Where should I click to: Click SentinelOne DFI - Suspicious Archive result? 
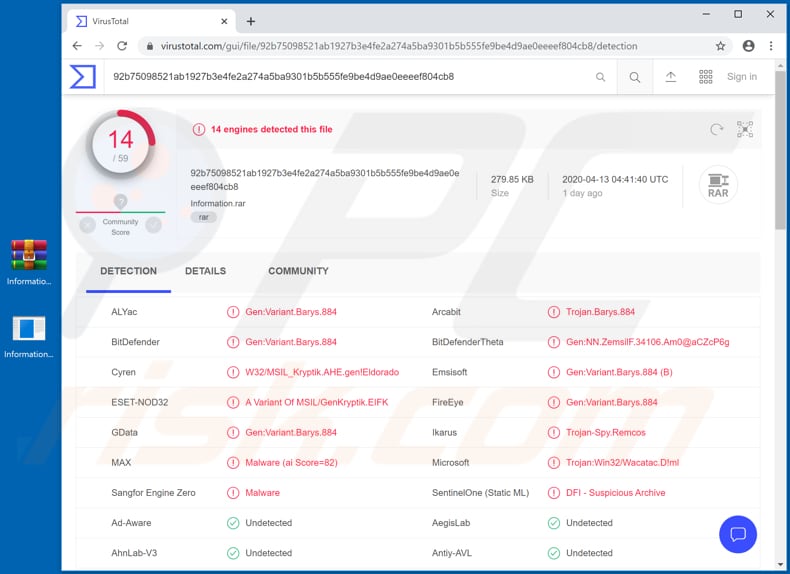(615, 493)
